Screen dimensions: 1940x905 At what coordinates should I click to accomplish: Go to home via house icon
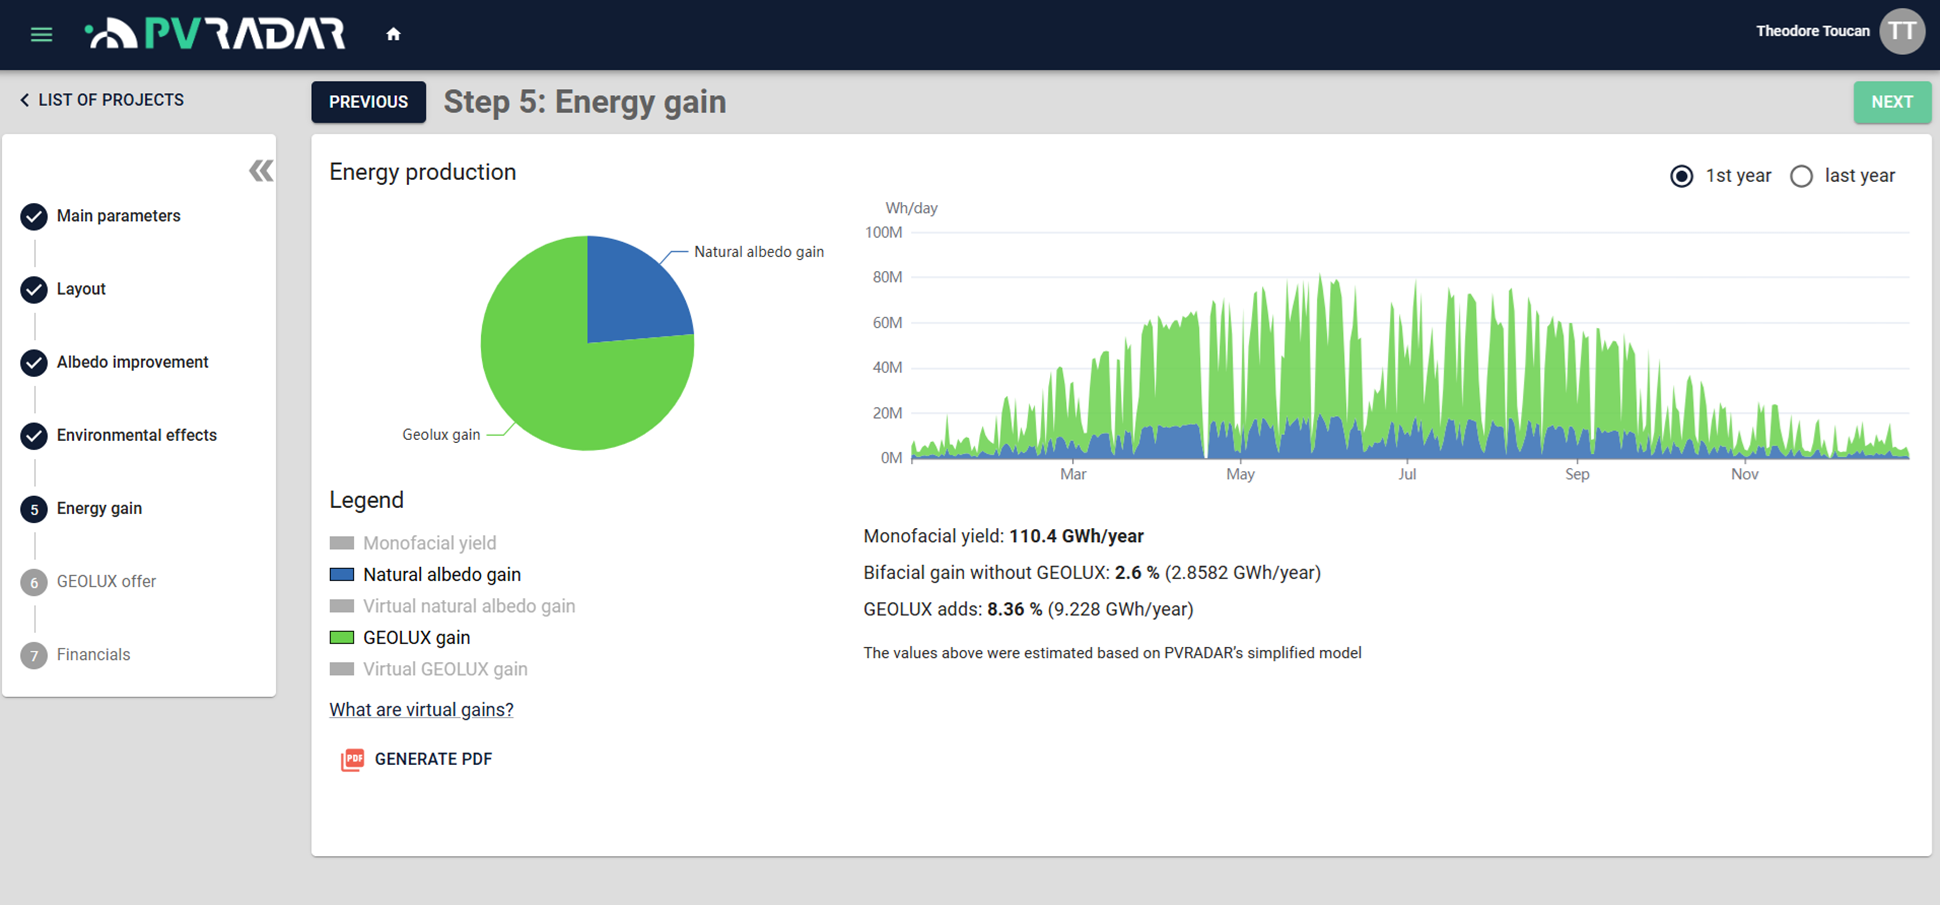393,34
